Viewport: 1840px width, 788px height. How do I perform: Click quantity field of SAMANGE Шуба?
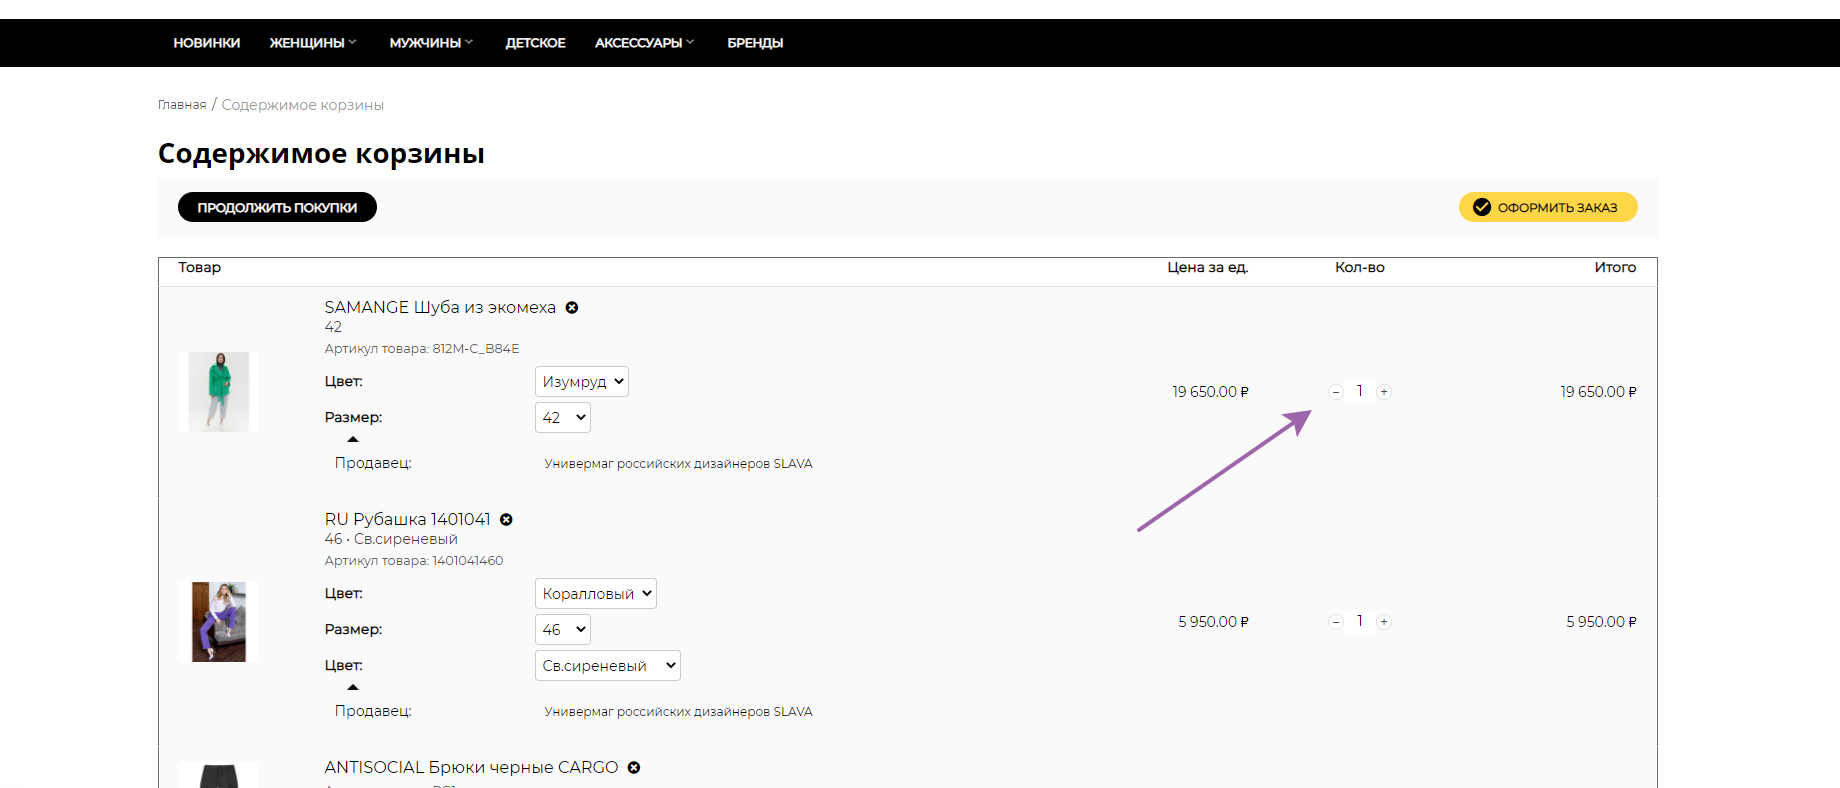click(x=1360, y=391)
